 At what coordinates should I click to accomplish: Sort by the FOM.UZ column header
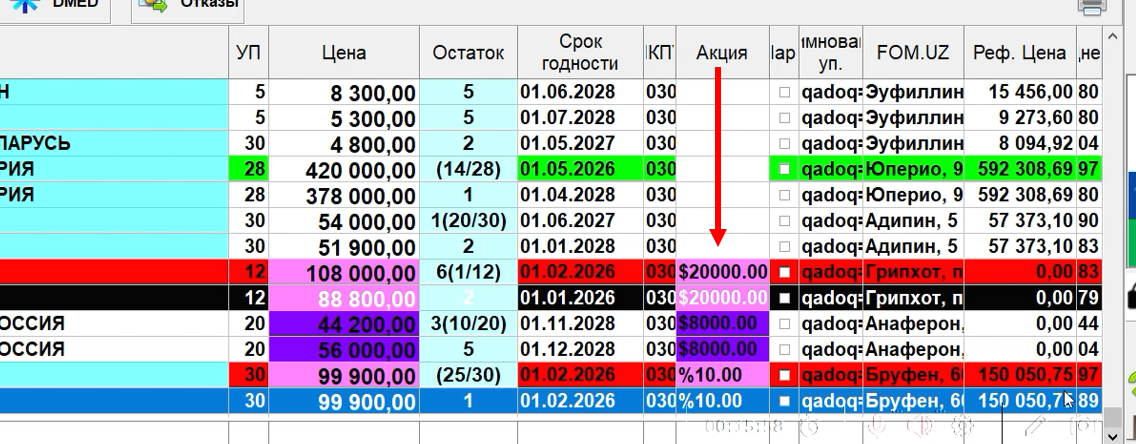pos(913,52)
